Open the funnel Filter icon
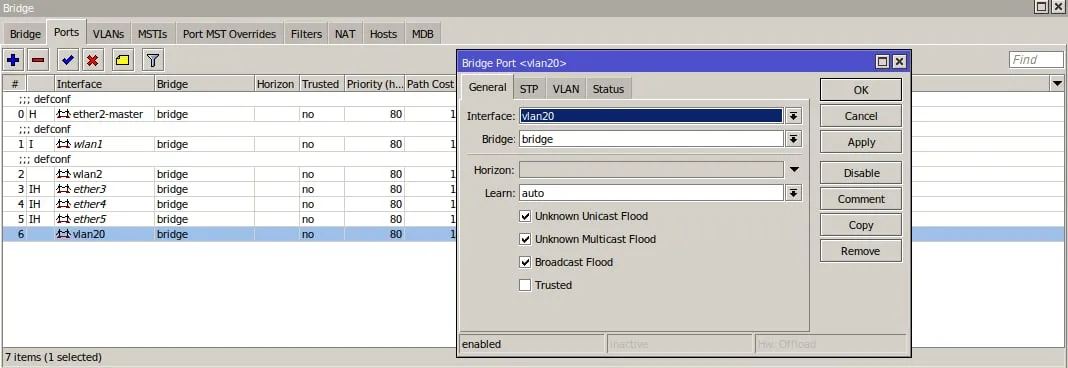This screenshot has width=1068, height=368. tap(153, 61)
